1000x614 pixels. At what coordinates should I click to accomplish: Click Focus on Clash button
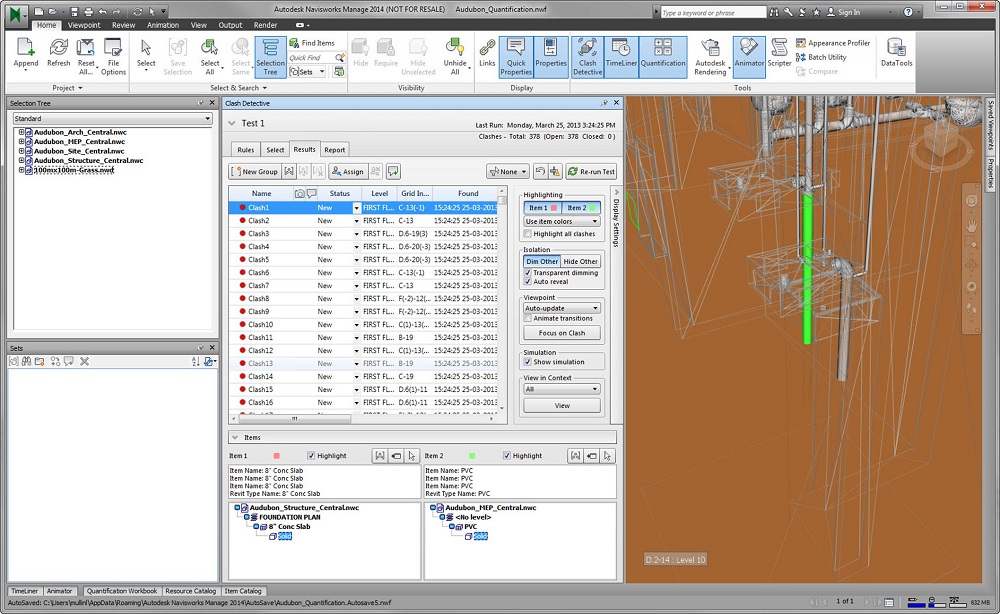(x=562, y=333)
